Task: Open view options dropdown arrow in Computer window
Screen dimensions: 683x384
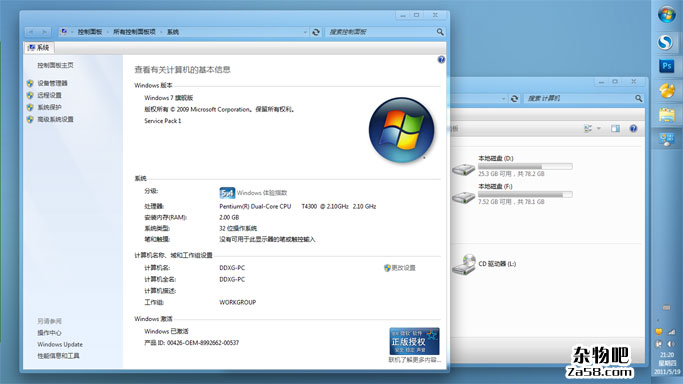Action: pyautogui.click(x=598, y=128)
